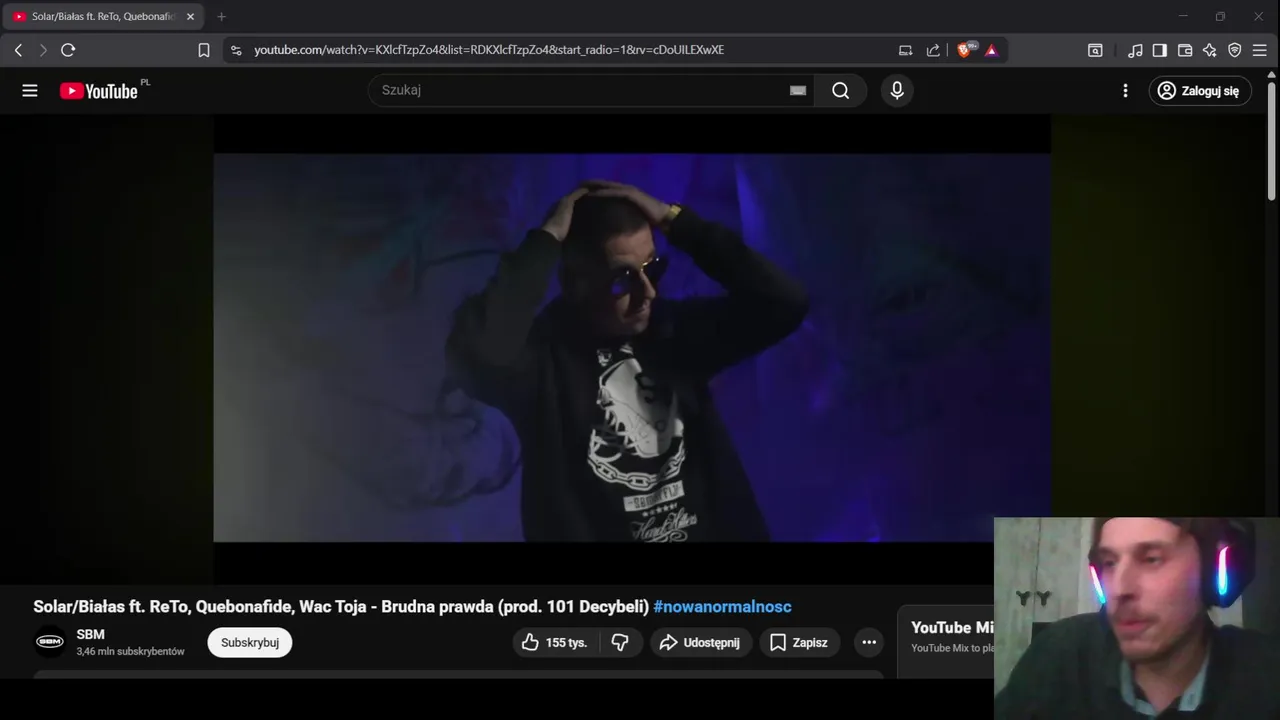Open Brave Playlist music note icon
The height and width of the screenshot is (720, 1280).
point(1135,50)
